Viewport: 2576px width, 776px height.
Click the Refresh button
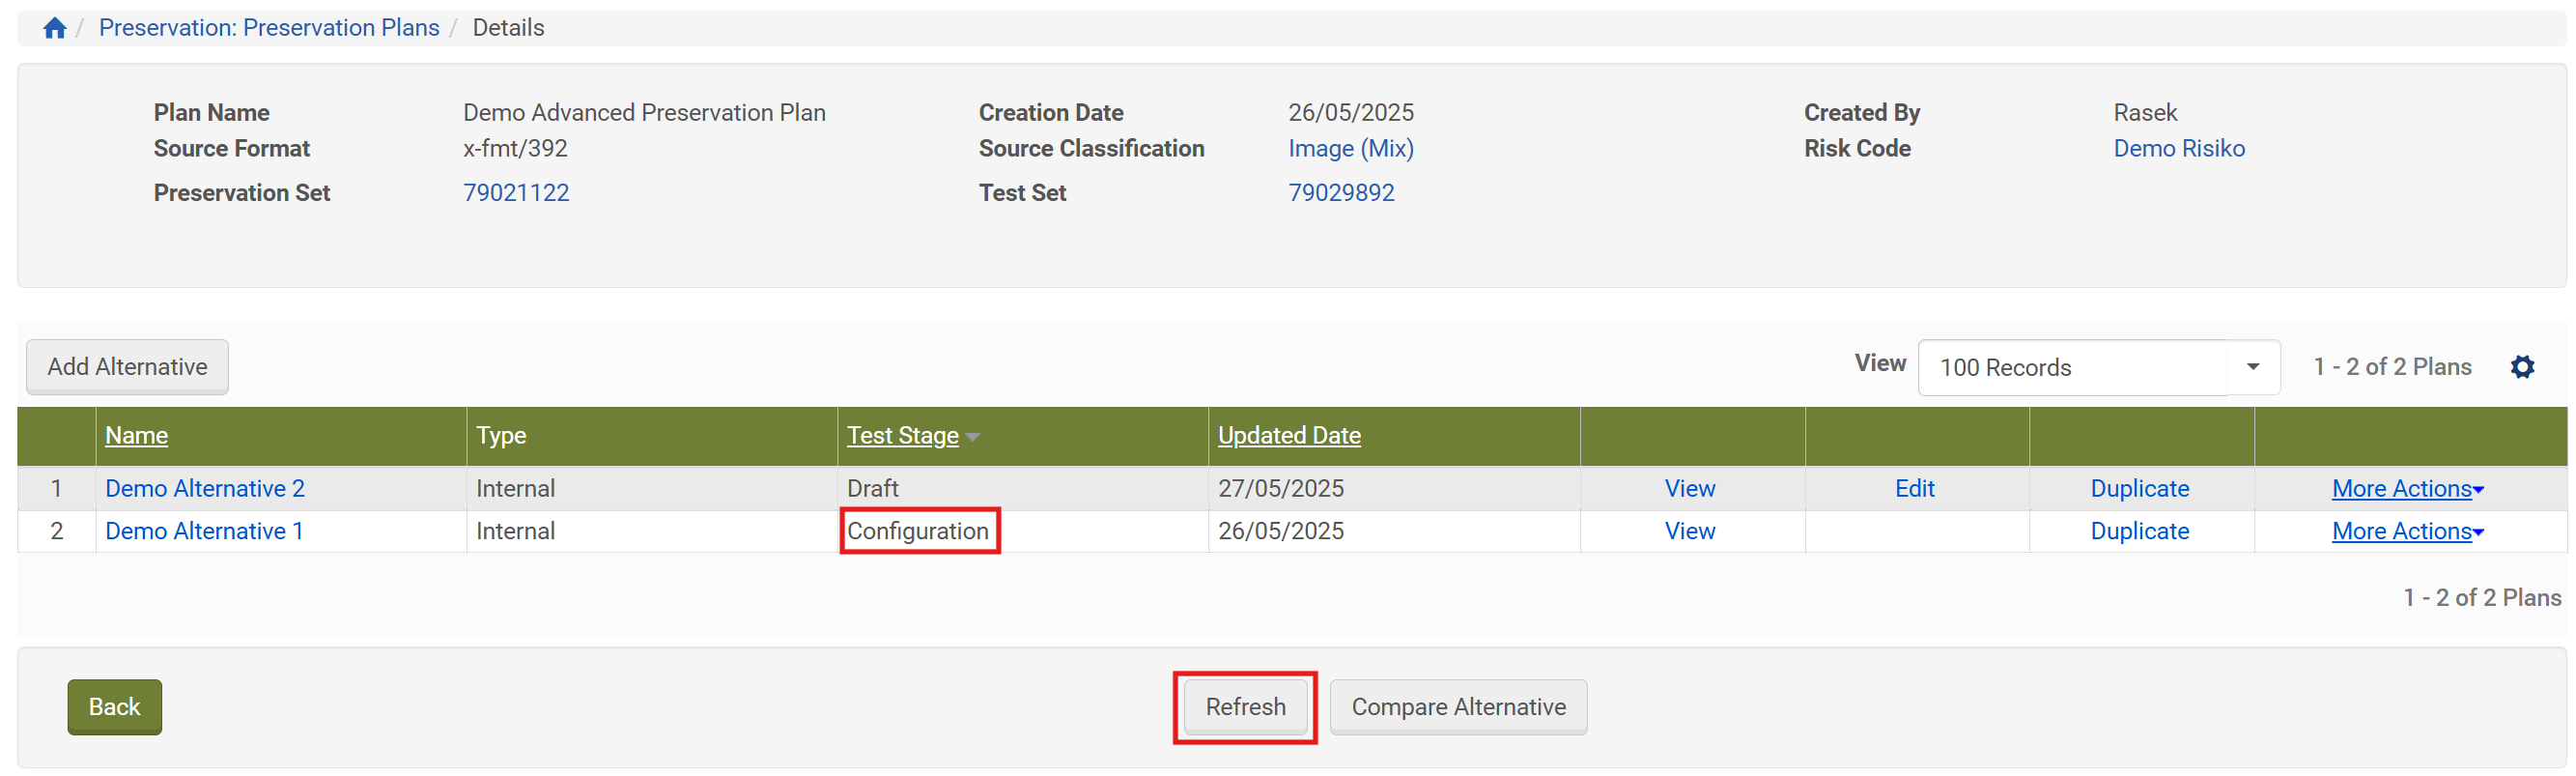(1244, 707)
